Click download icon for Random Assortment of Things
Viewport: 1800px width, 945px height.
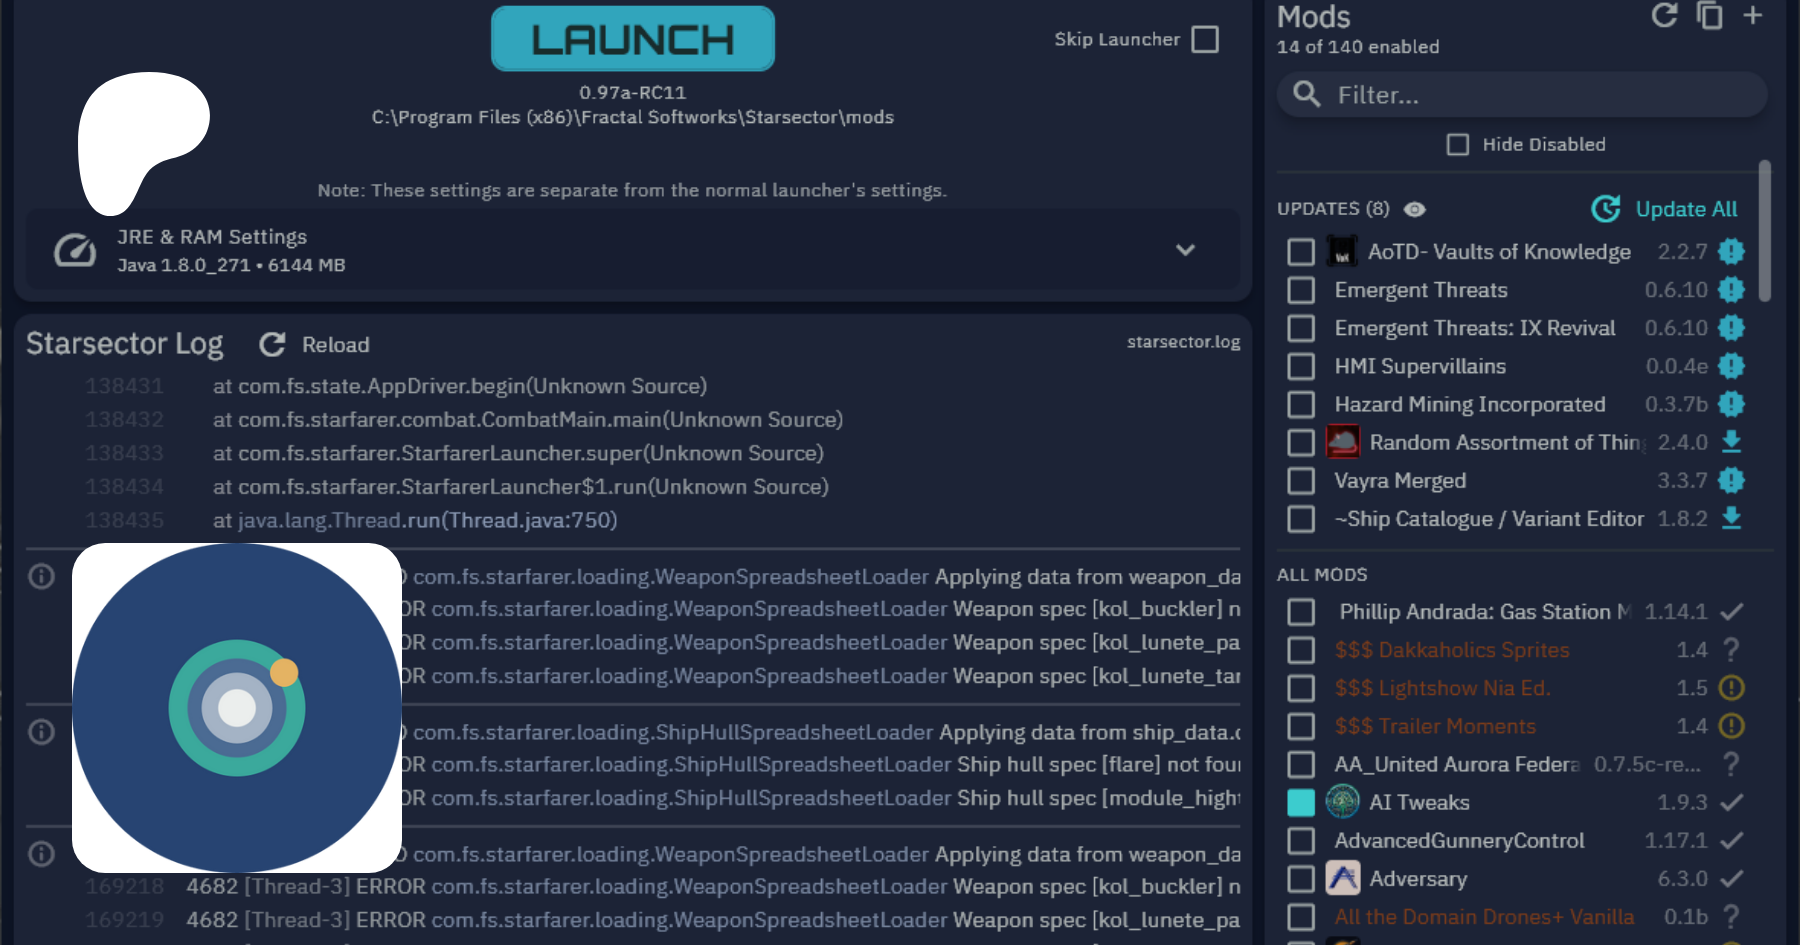(x=1731, y=442)
